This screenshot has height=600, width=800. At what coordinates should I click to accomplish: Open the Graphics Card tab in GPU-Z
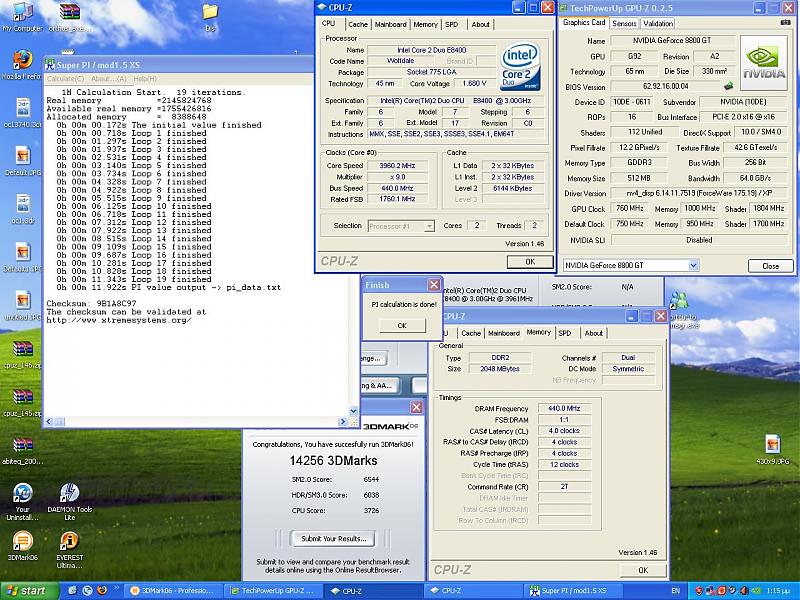[584, 22]
